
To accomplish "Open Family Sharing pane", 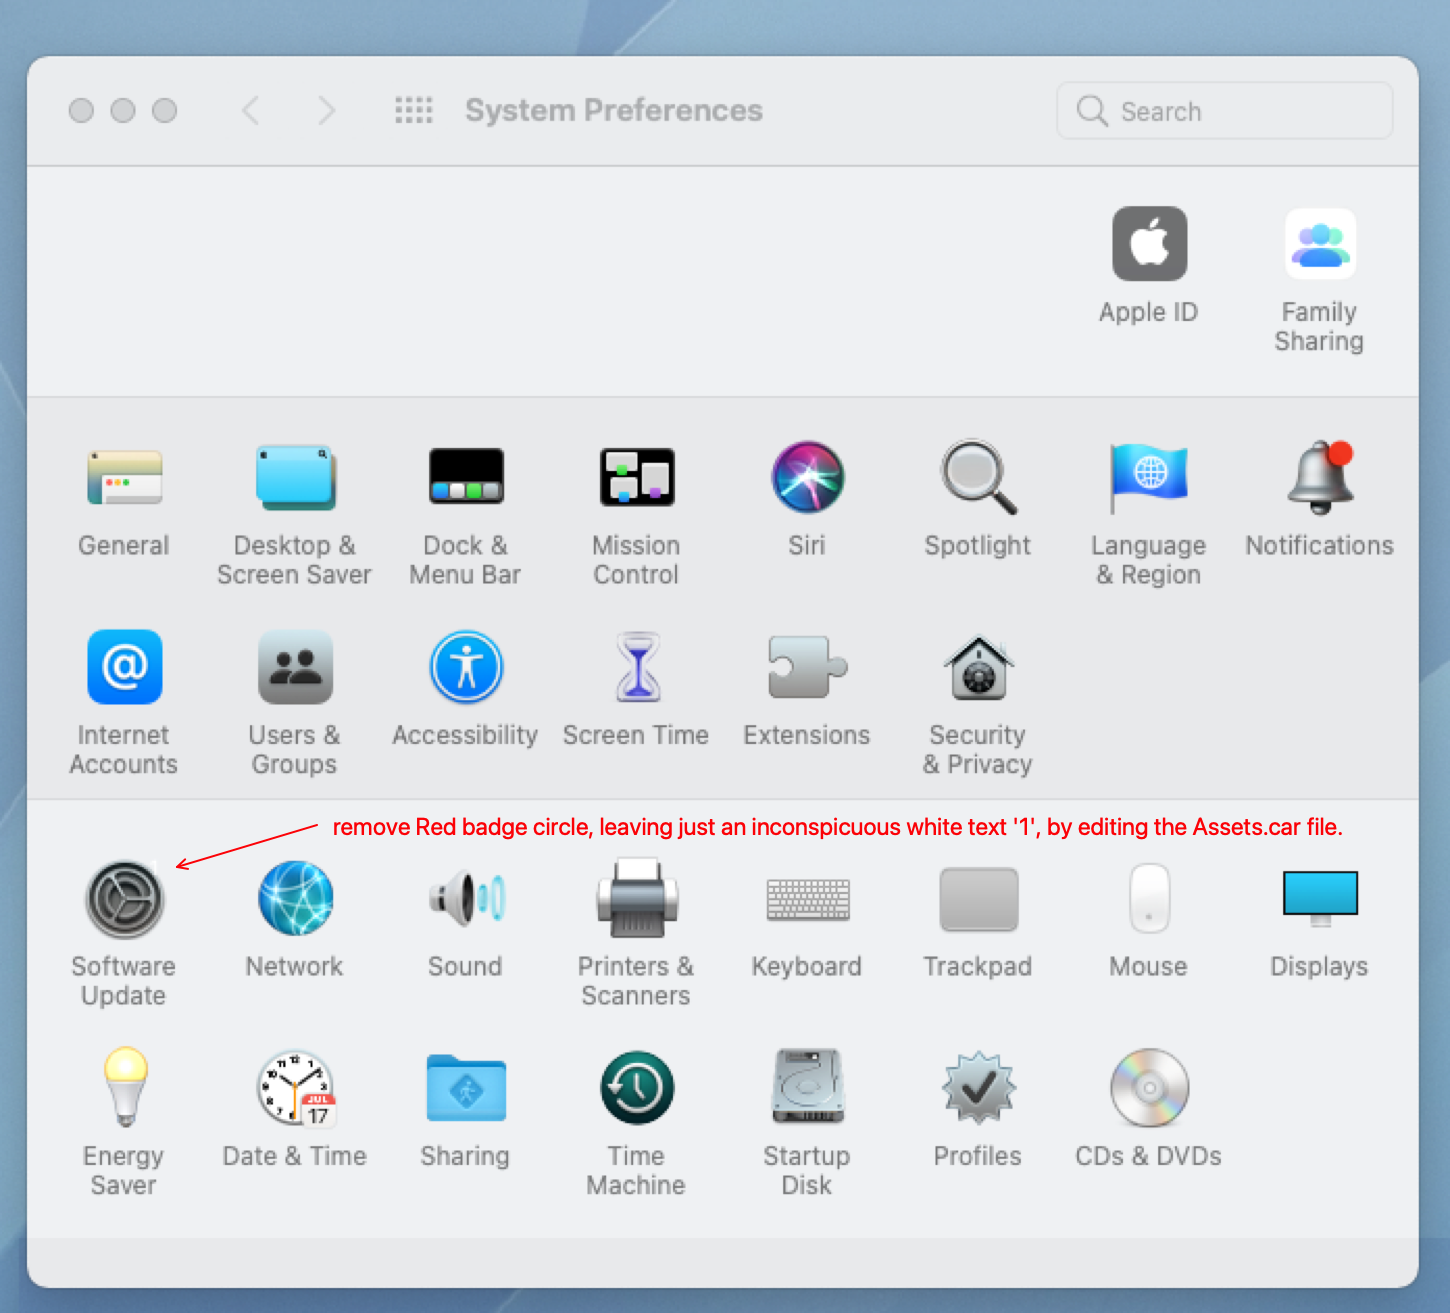I will click(1320, 244).
